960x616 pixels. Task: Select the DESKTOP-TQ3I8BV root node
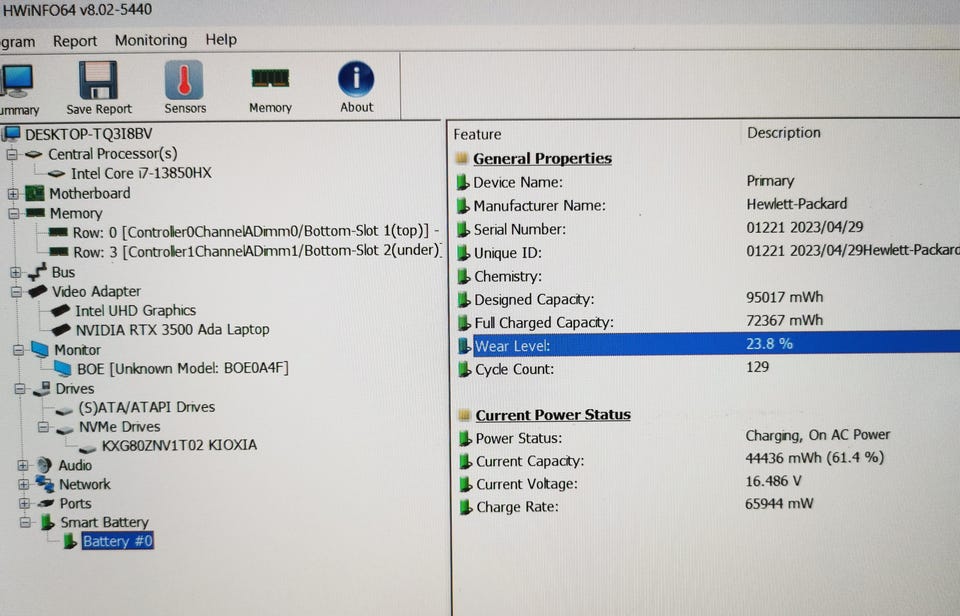click(x=89, y=133)
